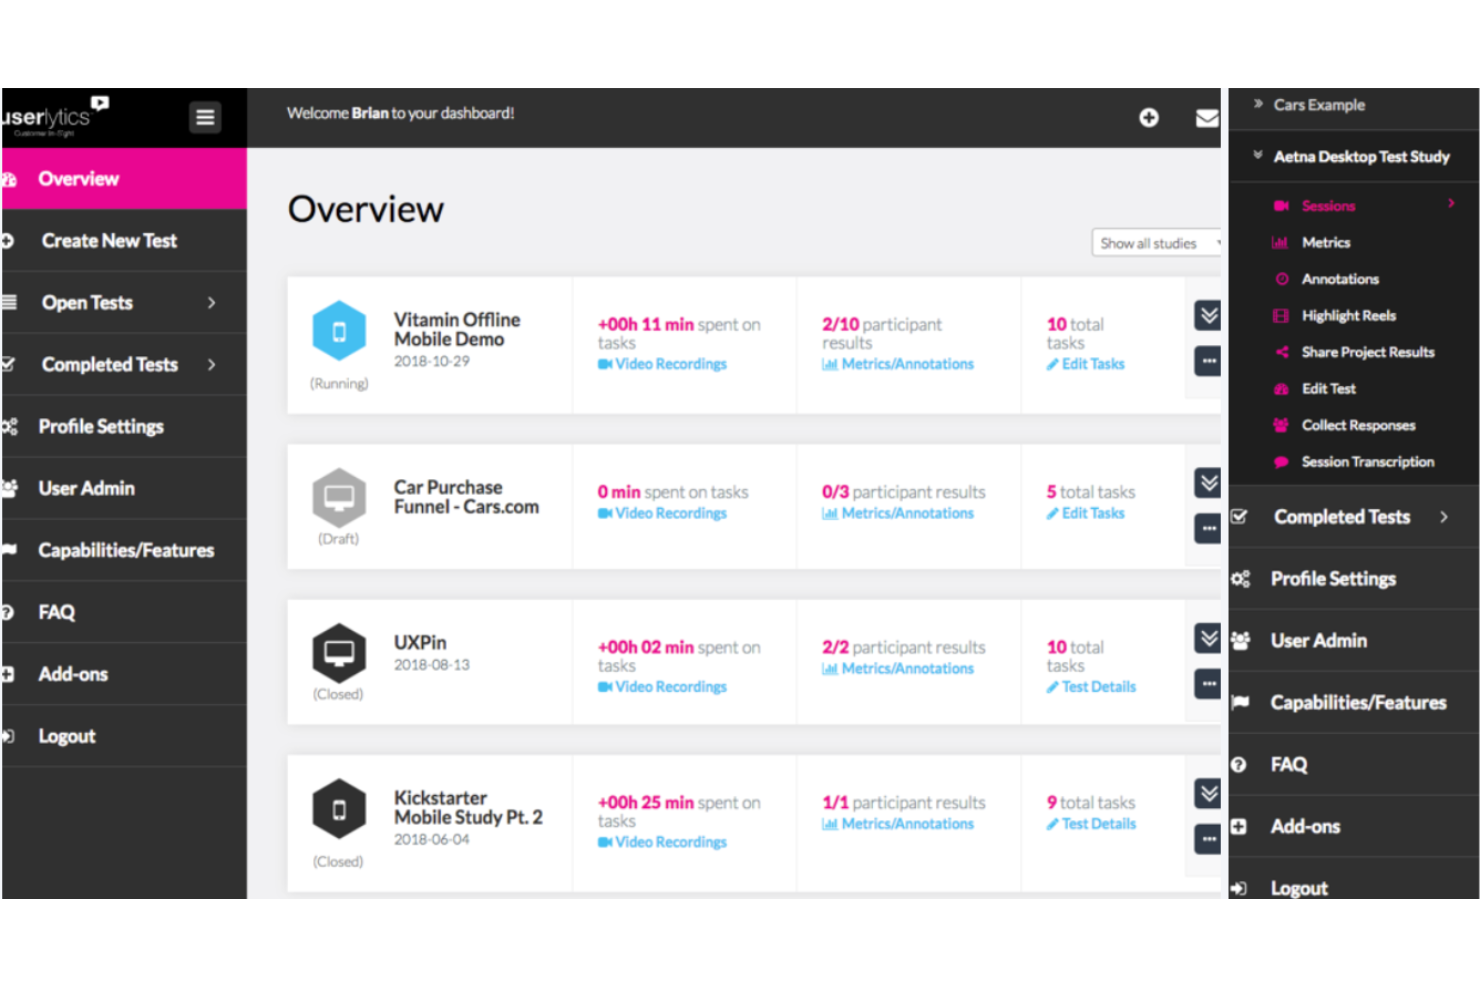
Task: Click the envelope message icon in the header
Action: point(1208,117)
